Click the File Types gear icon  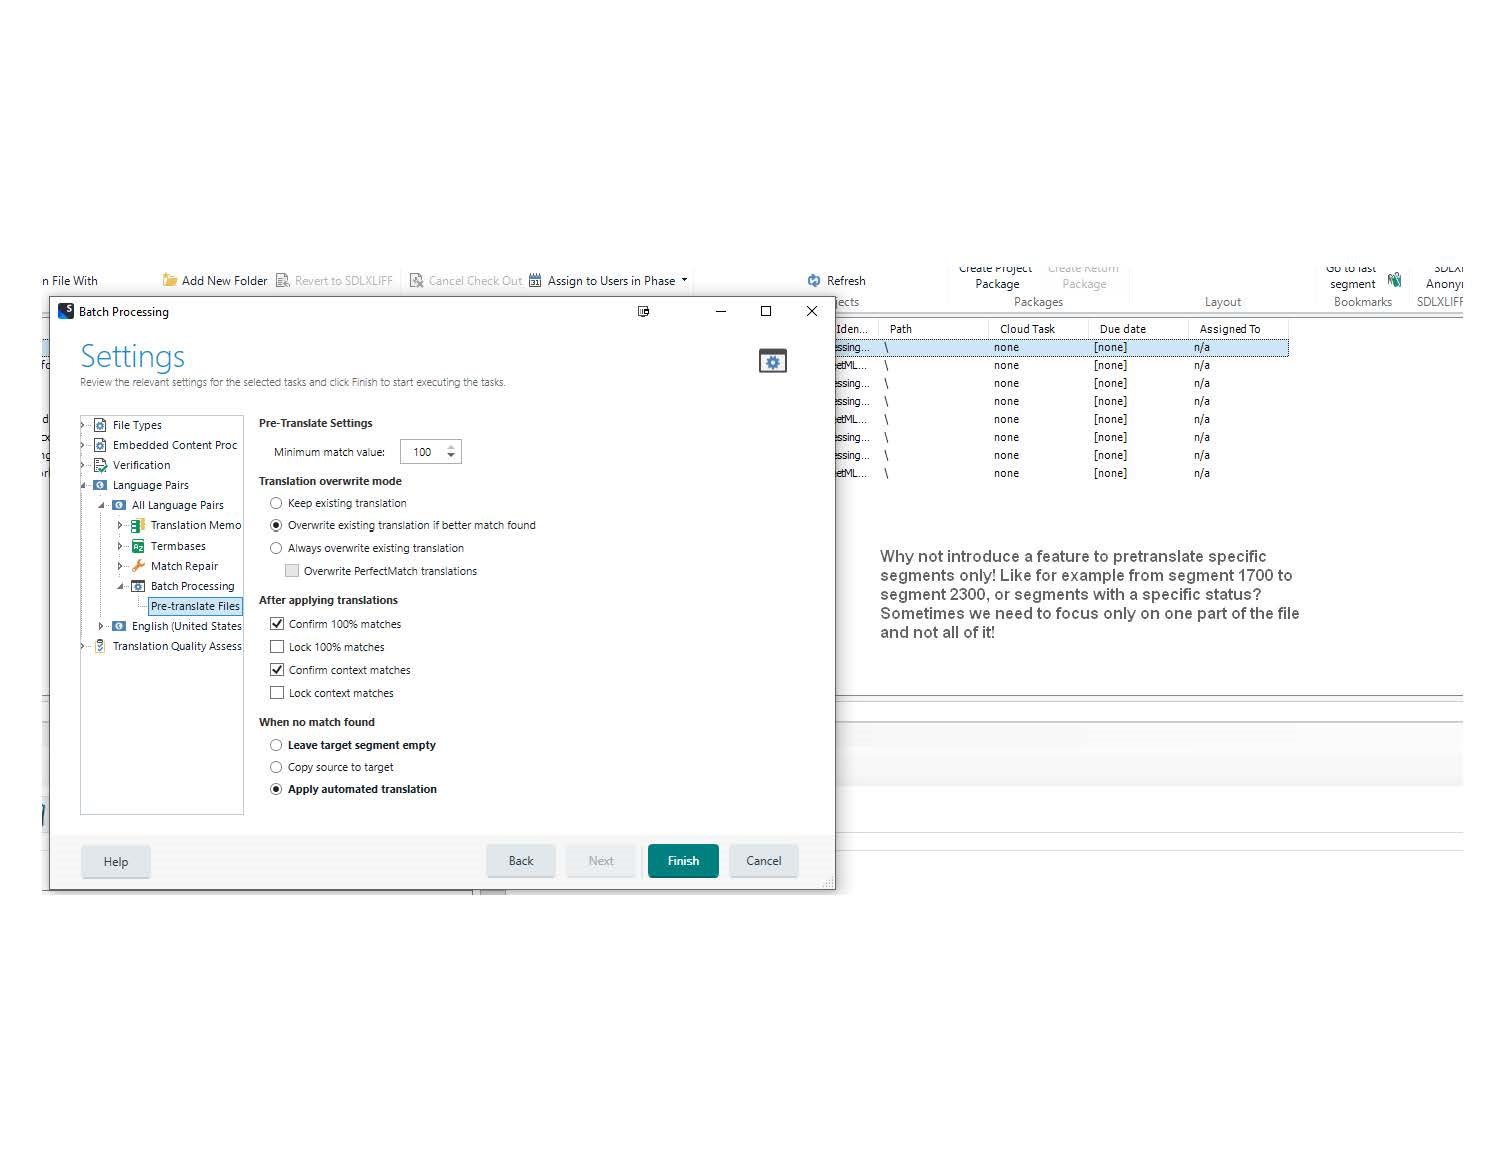click(x=100, y=425)
